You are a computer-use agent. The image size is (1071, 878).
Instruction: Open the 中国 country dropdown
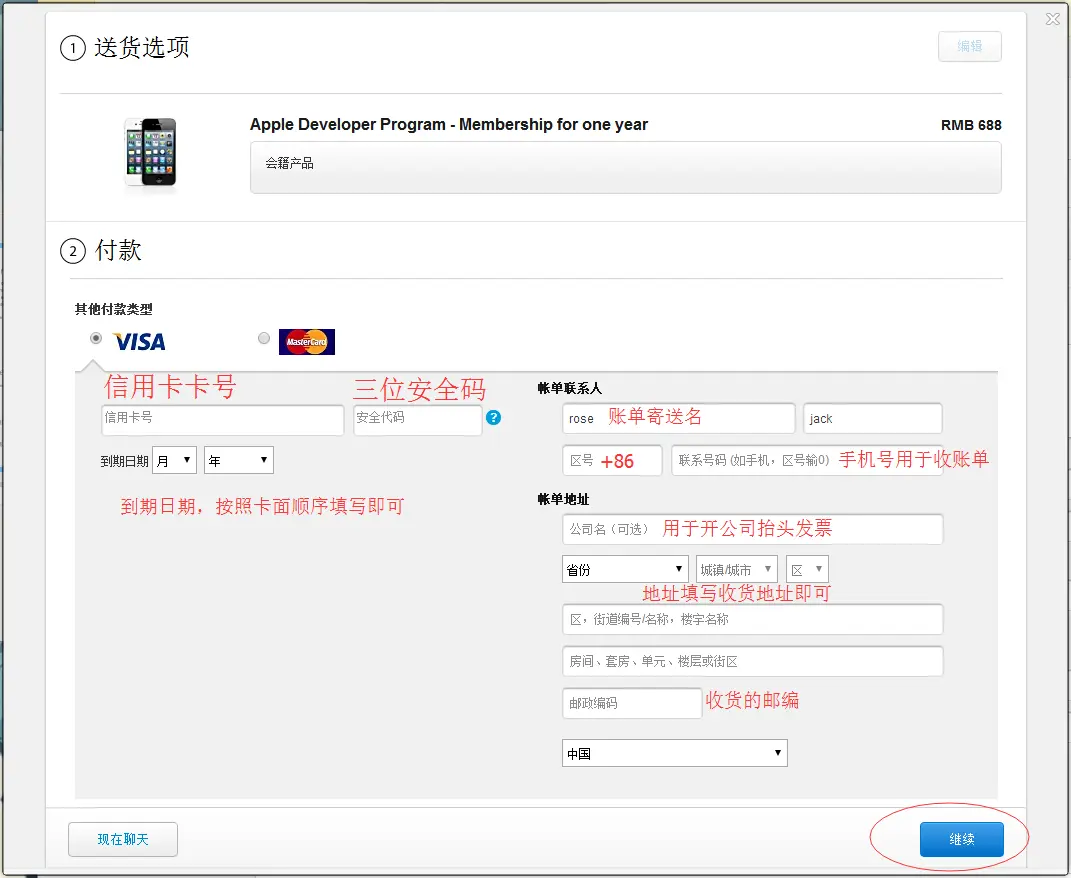point(675,753)
